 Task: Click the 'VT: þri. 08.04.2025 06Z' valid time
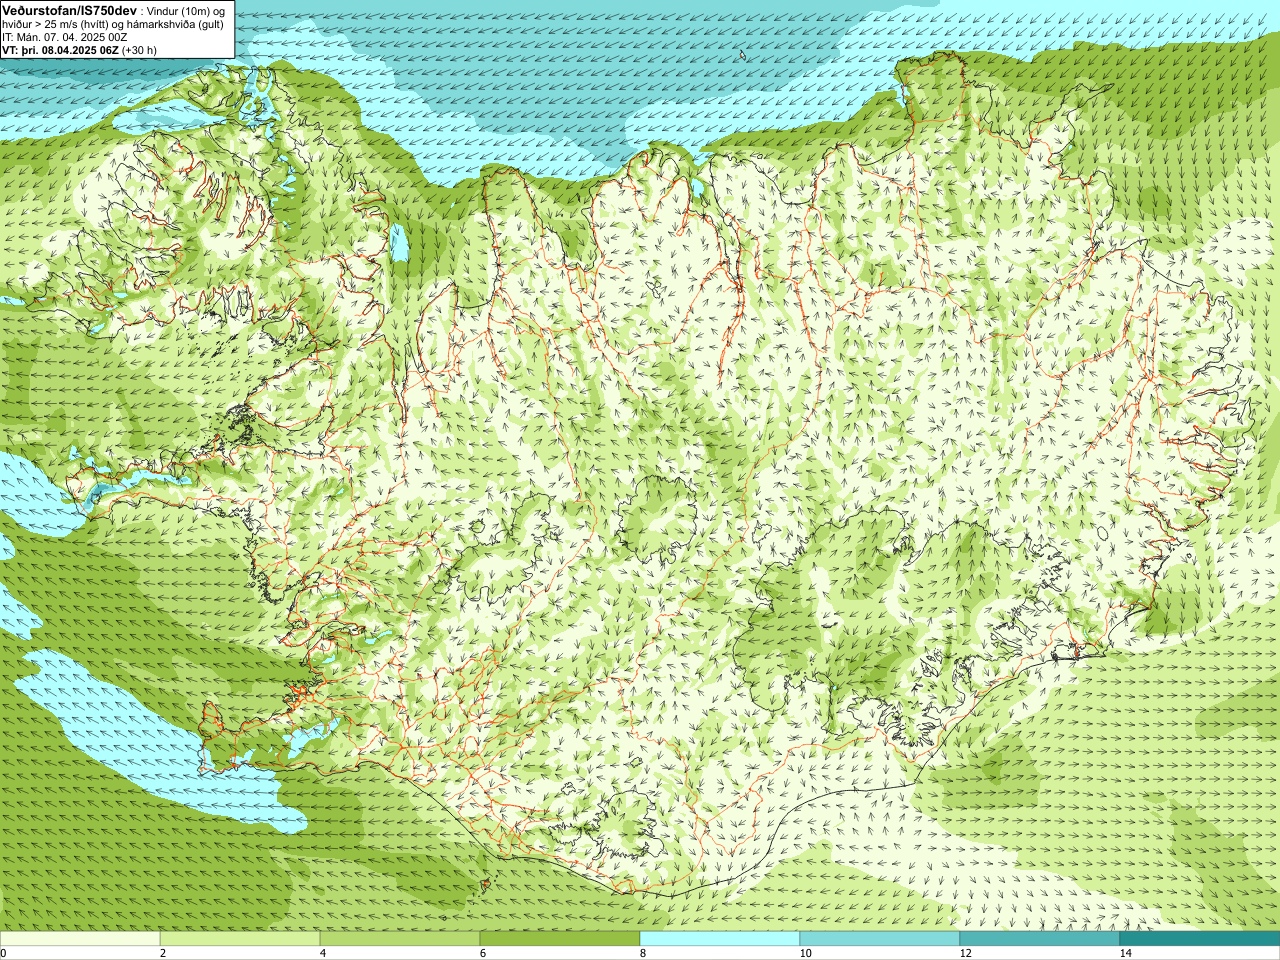pyautogui.click(x=60, y=50)
